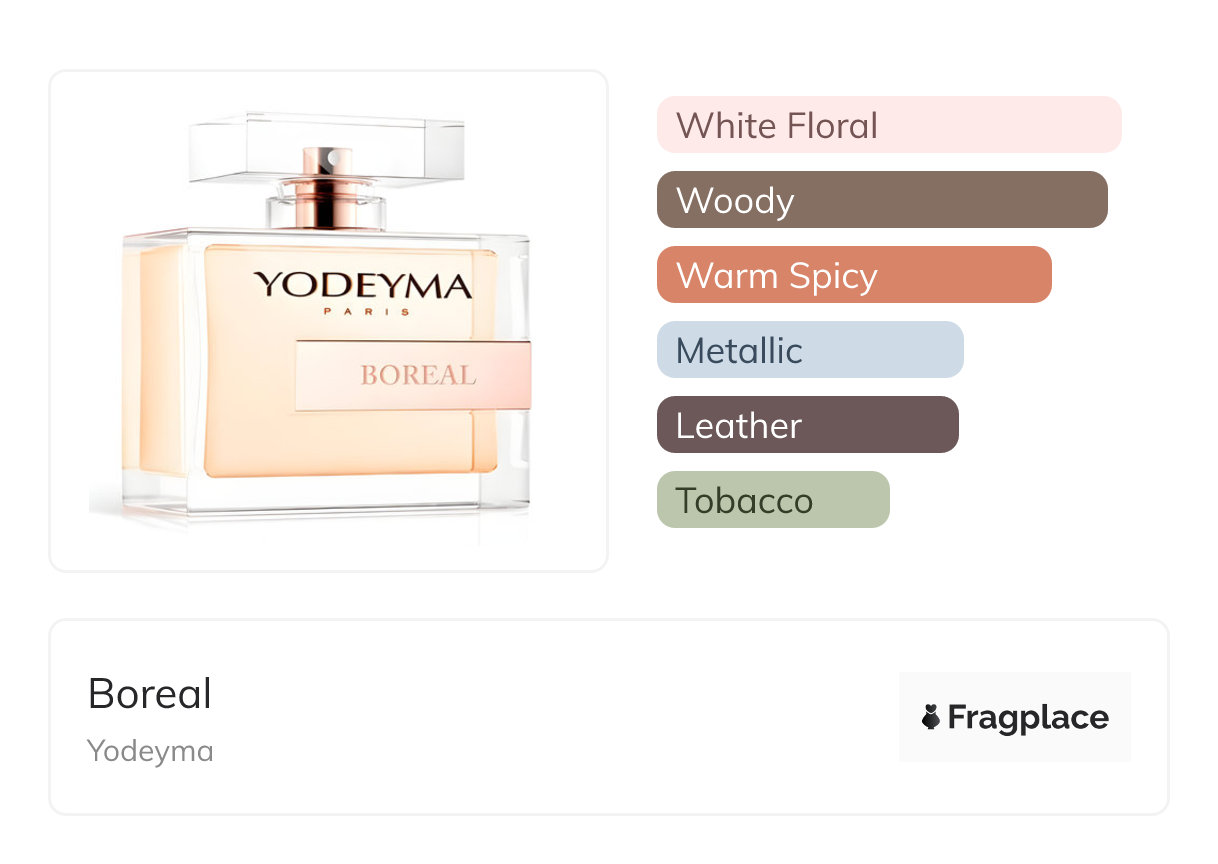Select the White Floral accord bar
The width and height of the screenshot is (1218, 864).
pos(888,125)
